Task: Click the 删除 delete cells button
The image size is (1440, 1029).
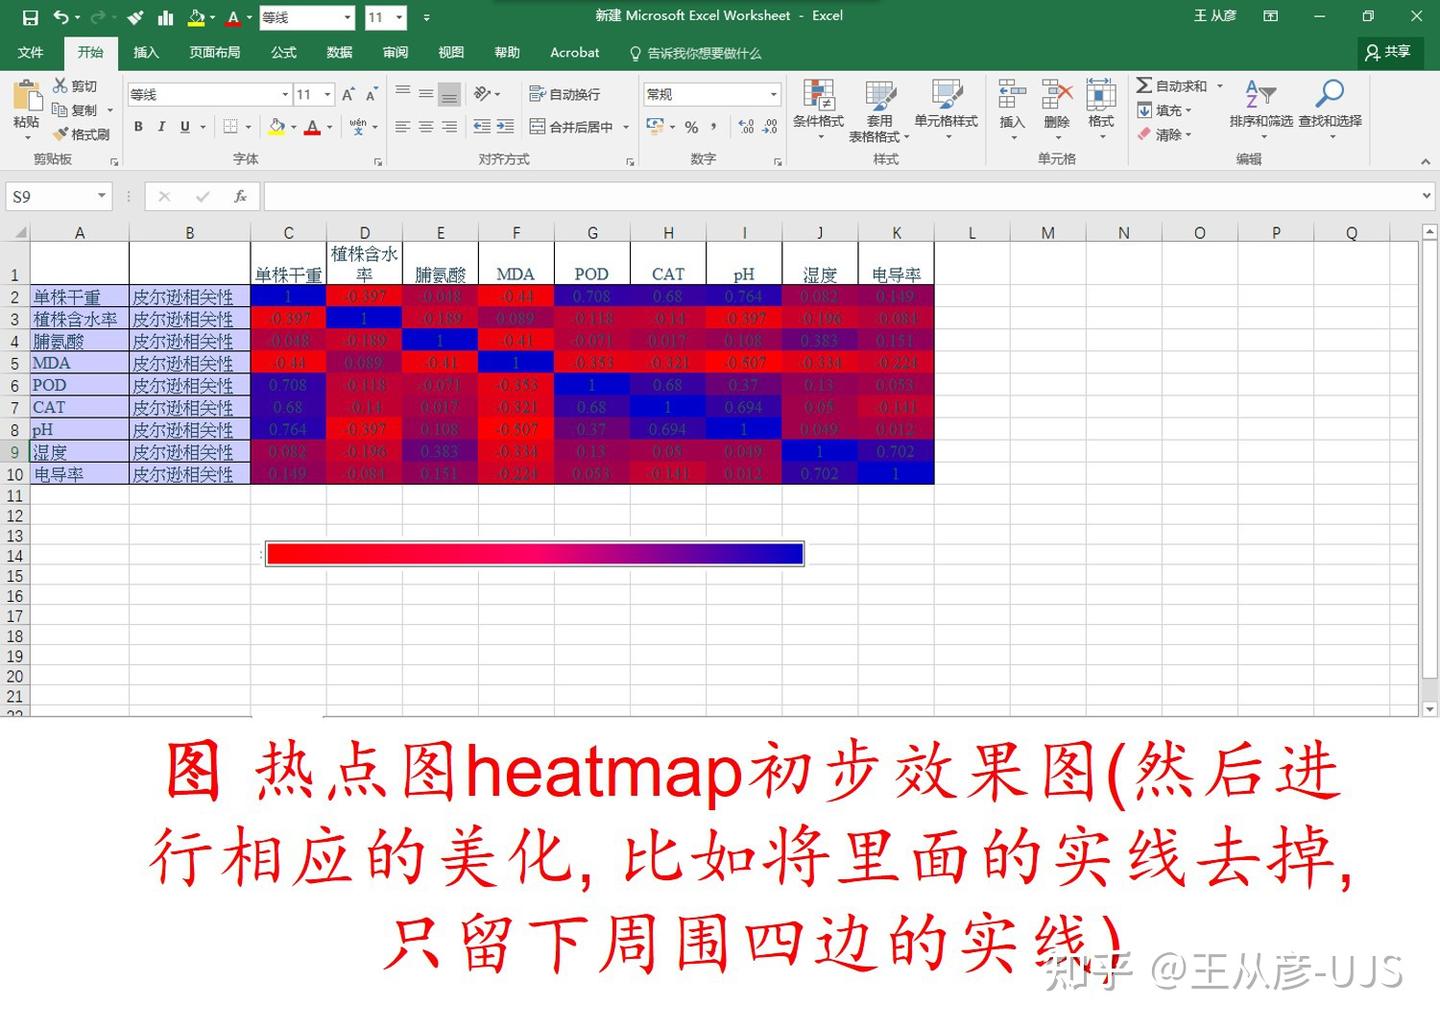Action: (x=1056, y=105)
